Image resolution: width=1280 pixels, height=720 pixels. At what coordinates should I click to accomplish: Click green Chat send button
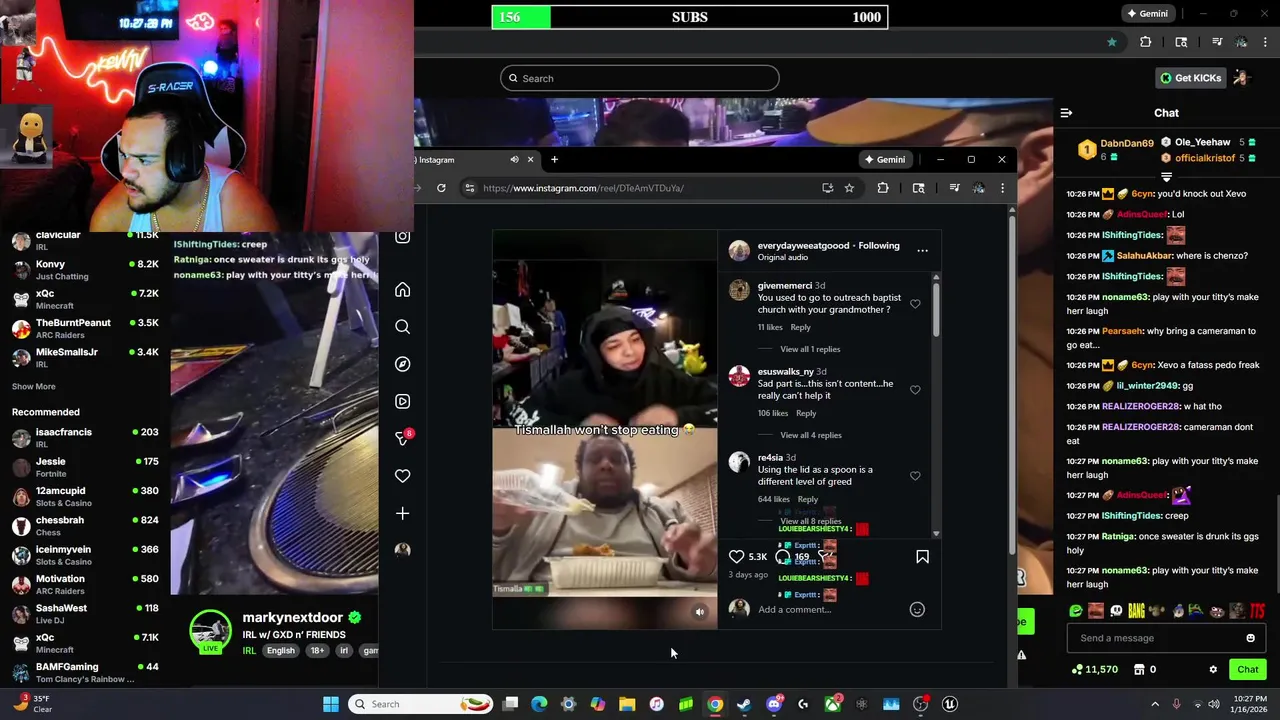click(x=1248, y=669)
